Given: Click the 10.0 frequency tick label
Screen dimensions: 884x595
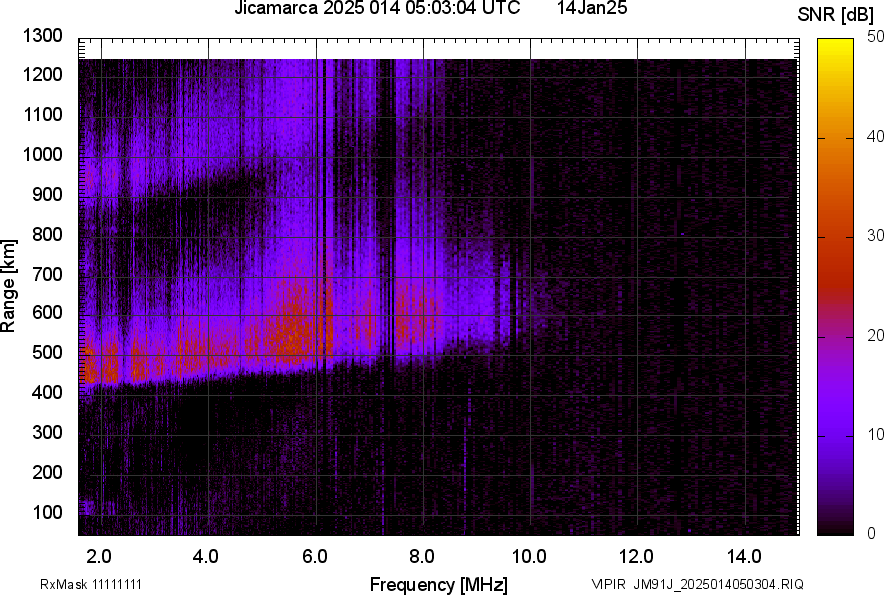Looking at the screenshot, I should pos(529,557).
